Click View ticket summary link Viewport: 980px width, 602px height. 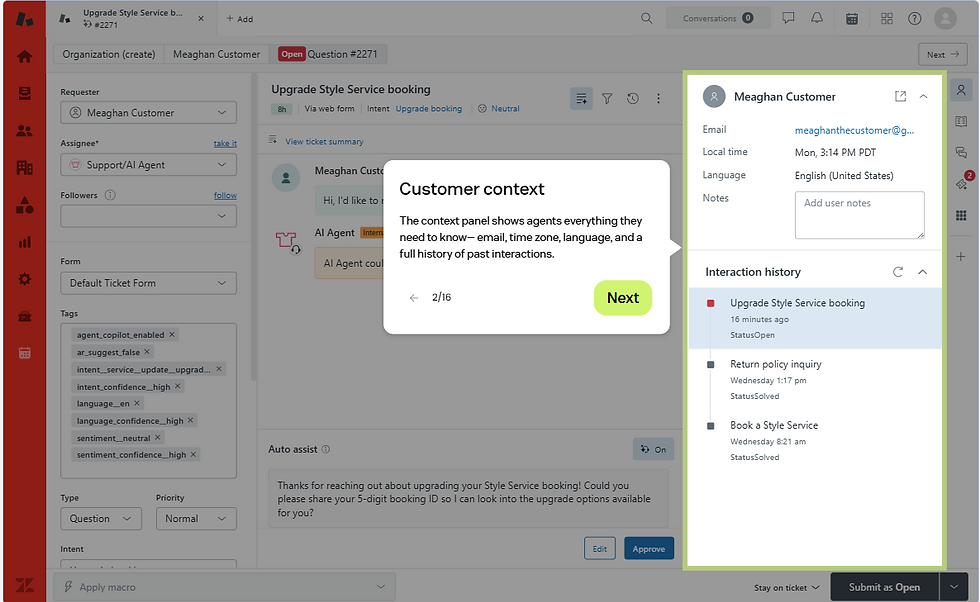[324, 141]
